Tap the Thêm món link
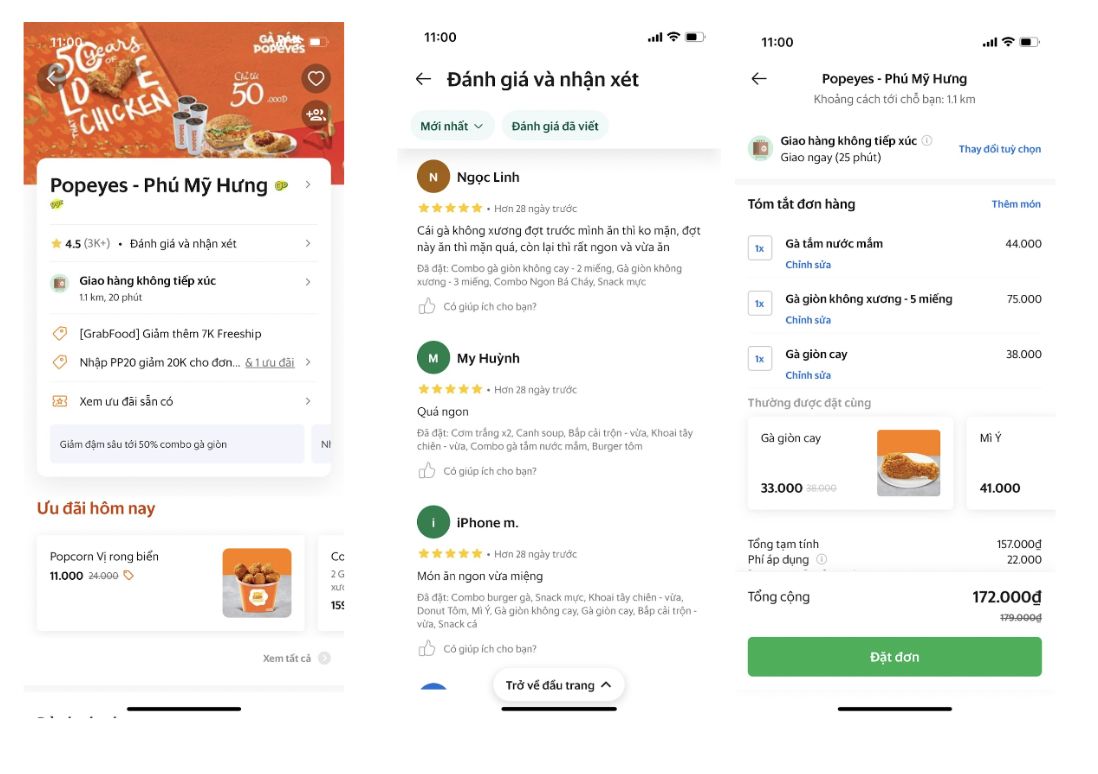The width and height of the screenshot is (1098, 774). coord(1016,204)
